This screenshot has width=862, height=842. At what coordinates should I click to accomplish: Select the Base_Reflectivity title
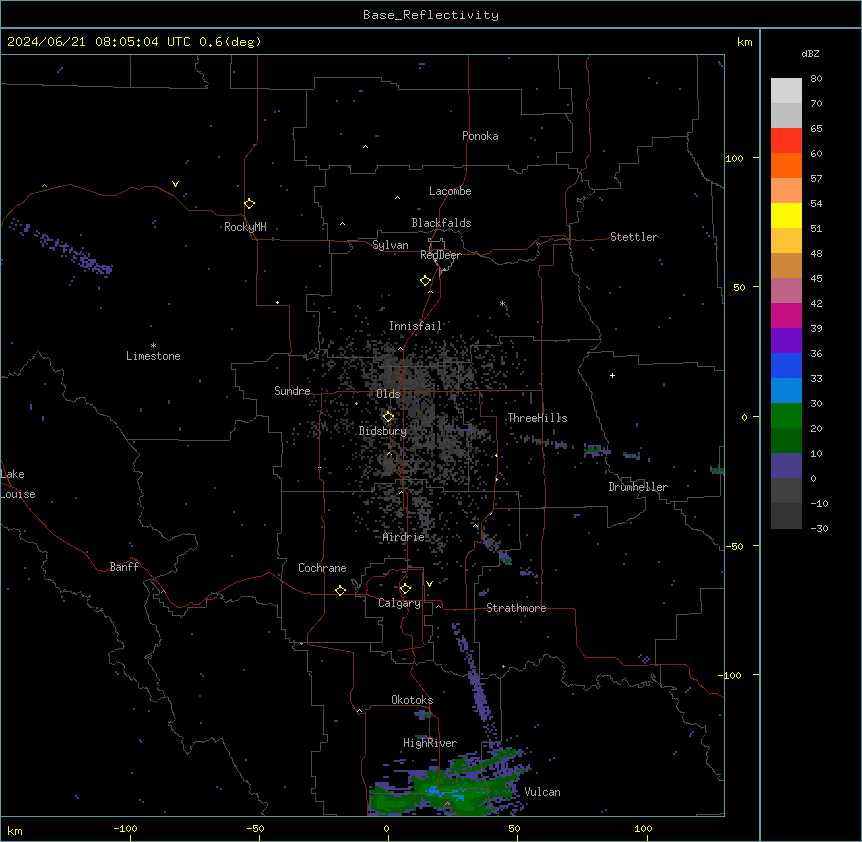pyautogui.click(x=431, y=15)
